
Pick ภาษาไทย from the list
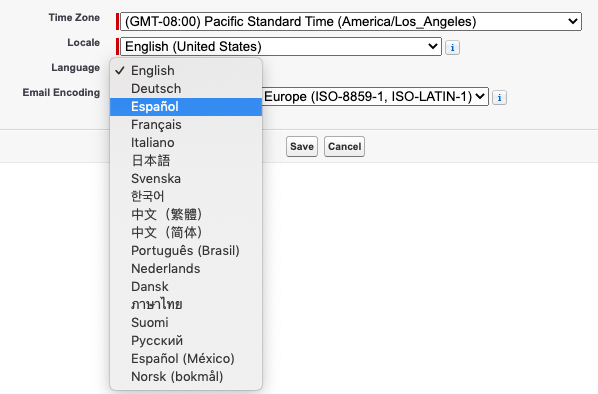point(186,304)
